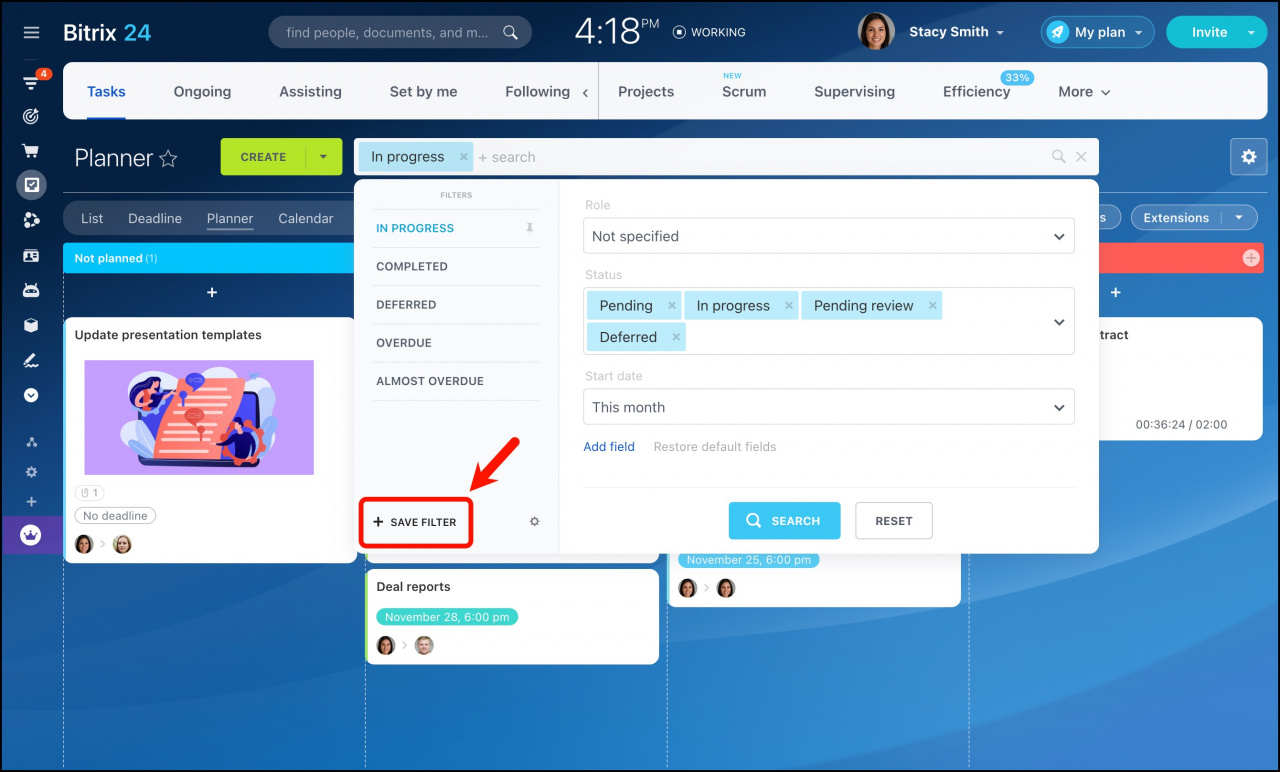Click the filter search input field

pyautogui.click(x=760, y=157)
